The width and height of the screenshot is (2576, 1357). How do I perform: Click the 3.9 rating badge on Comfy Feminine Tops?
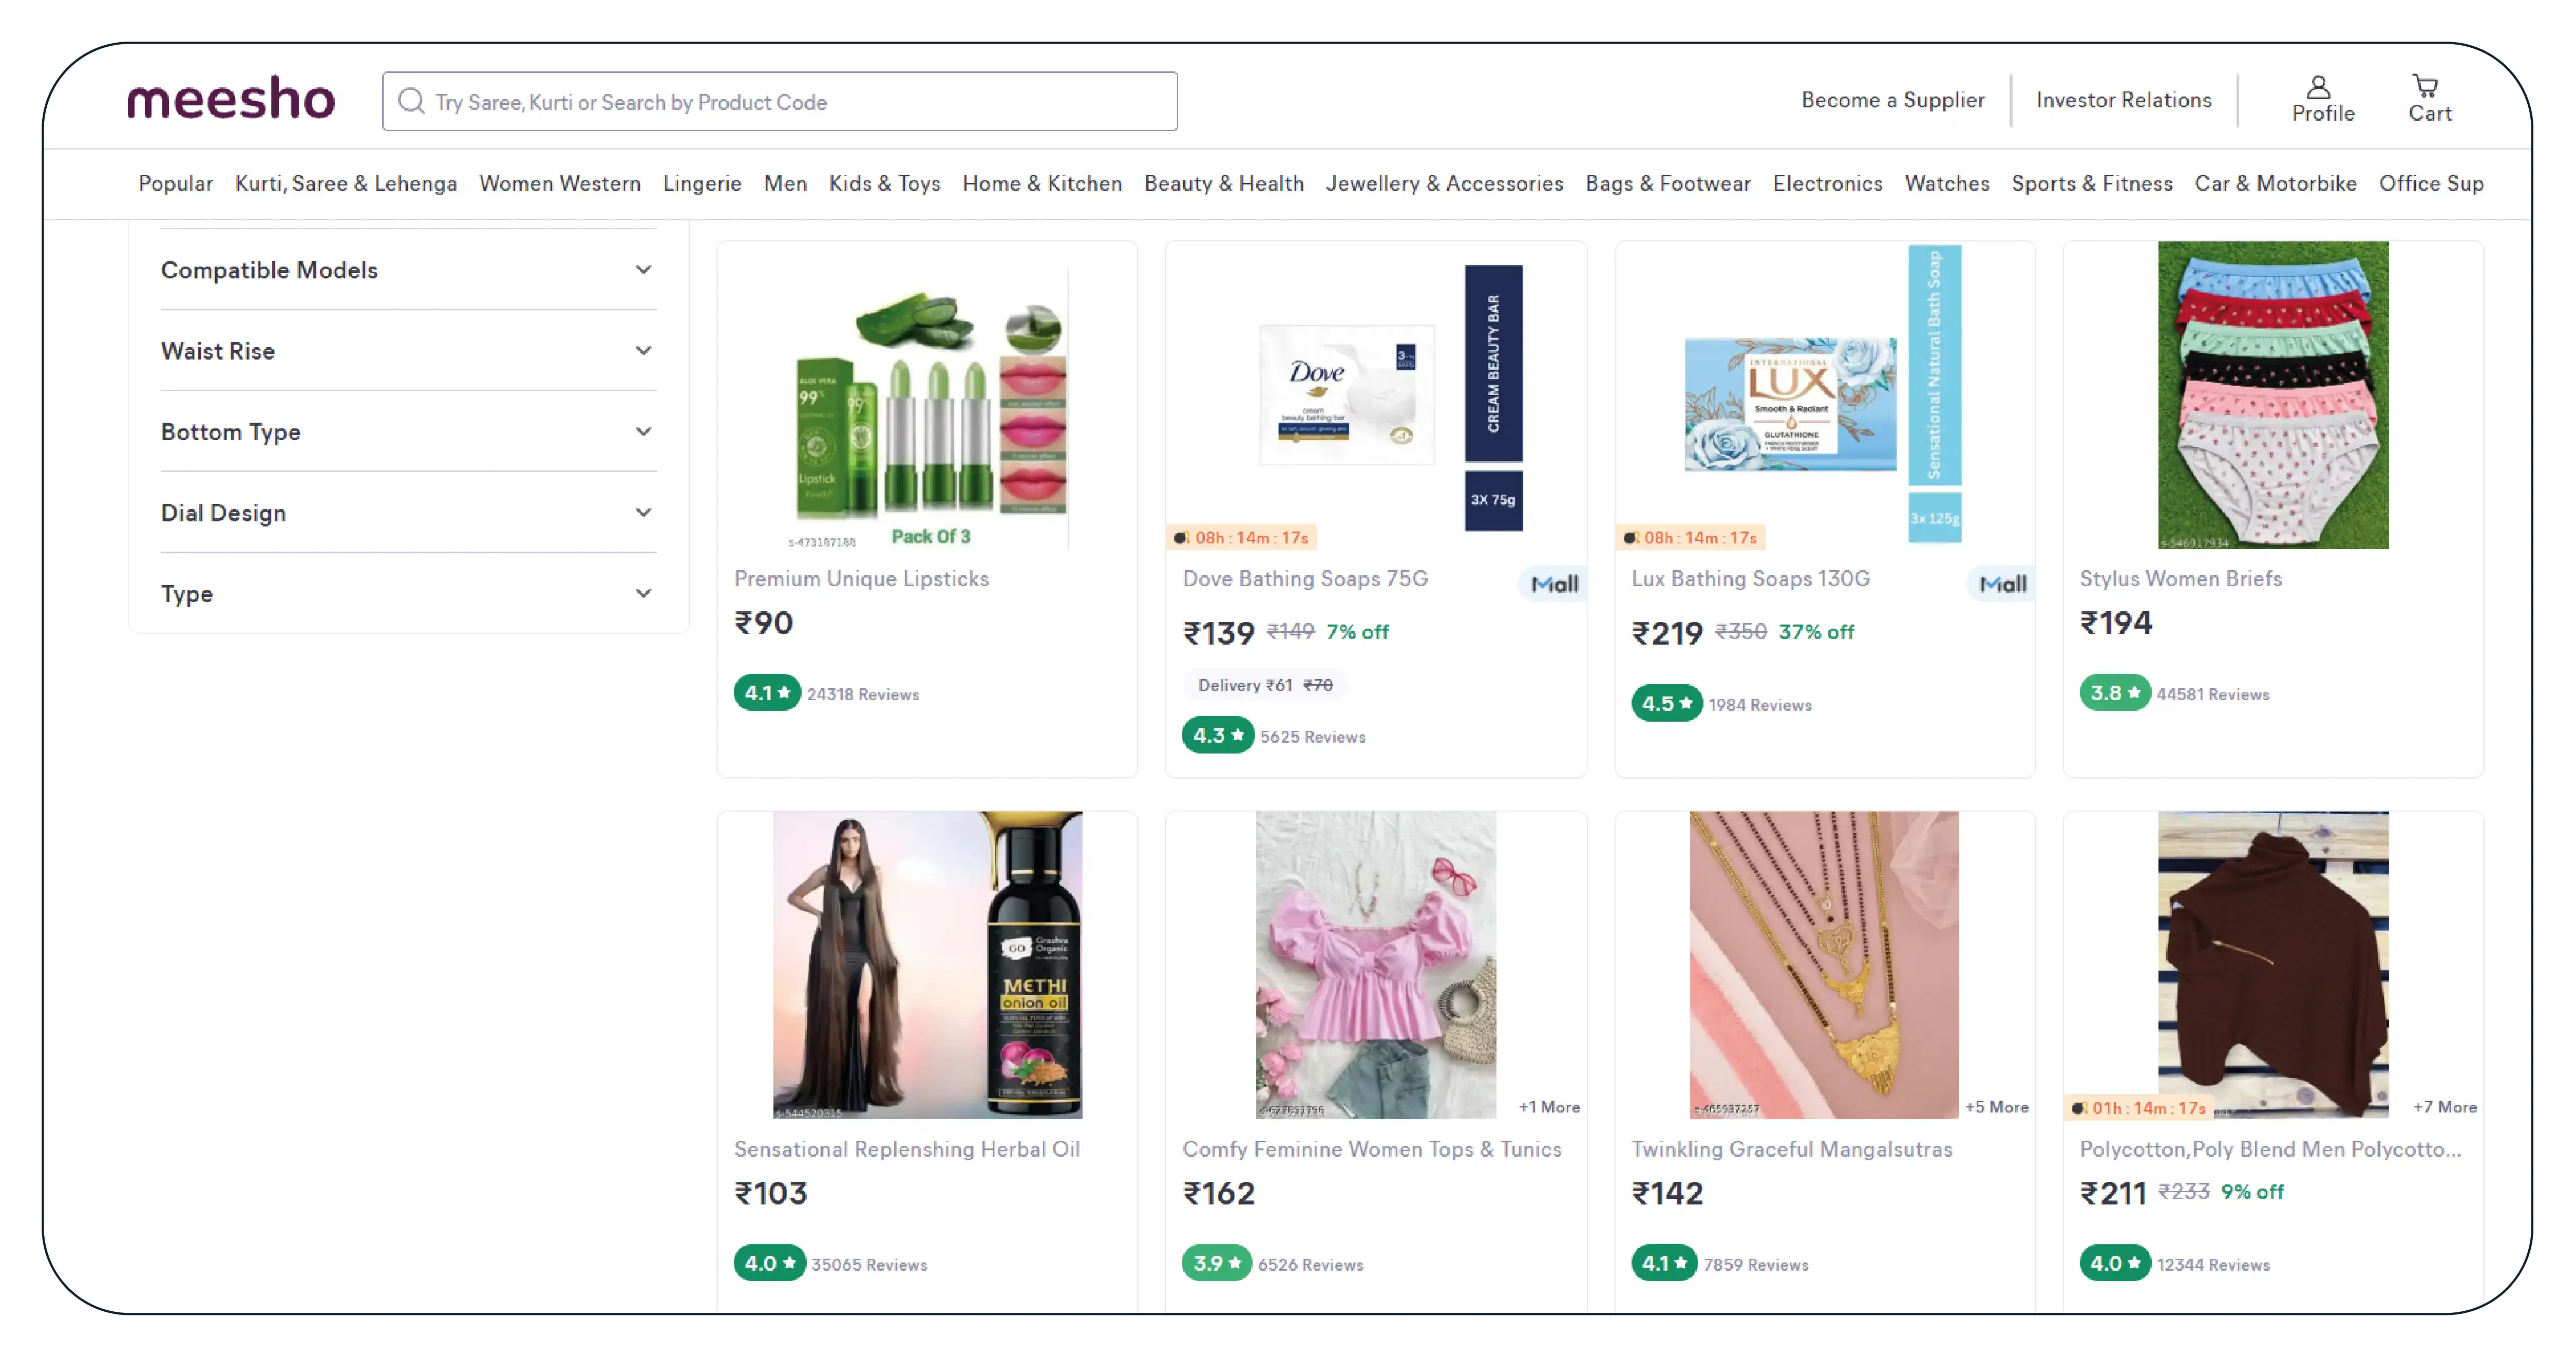coord(1216,1263)
